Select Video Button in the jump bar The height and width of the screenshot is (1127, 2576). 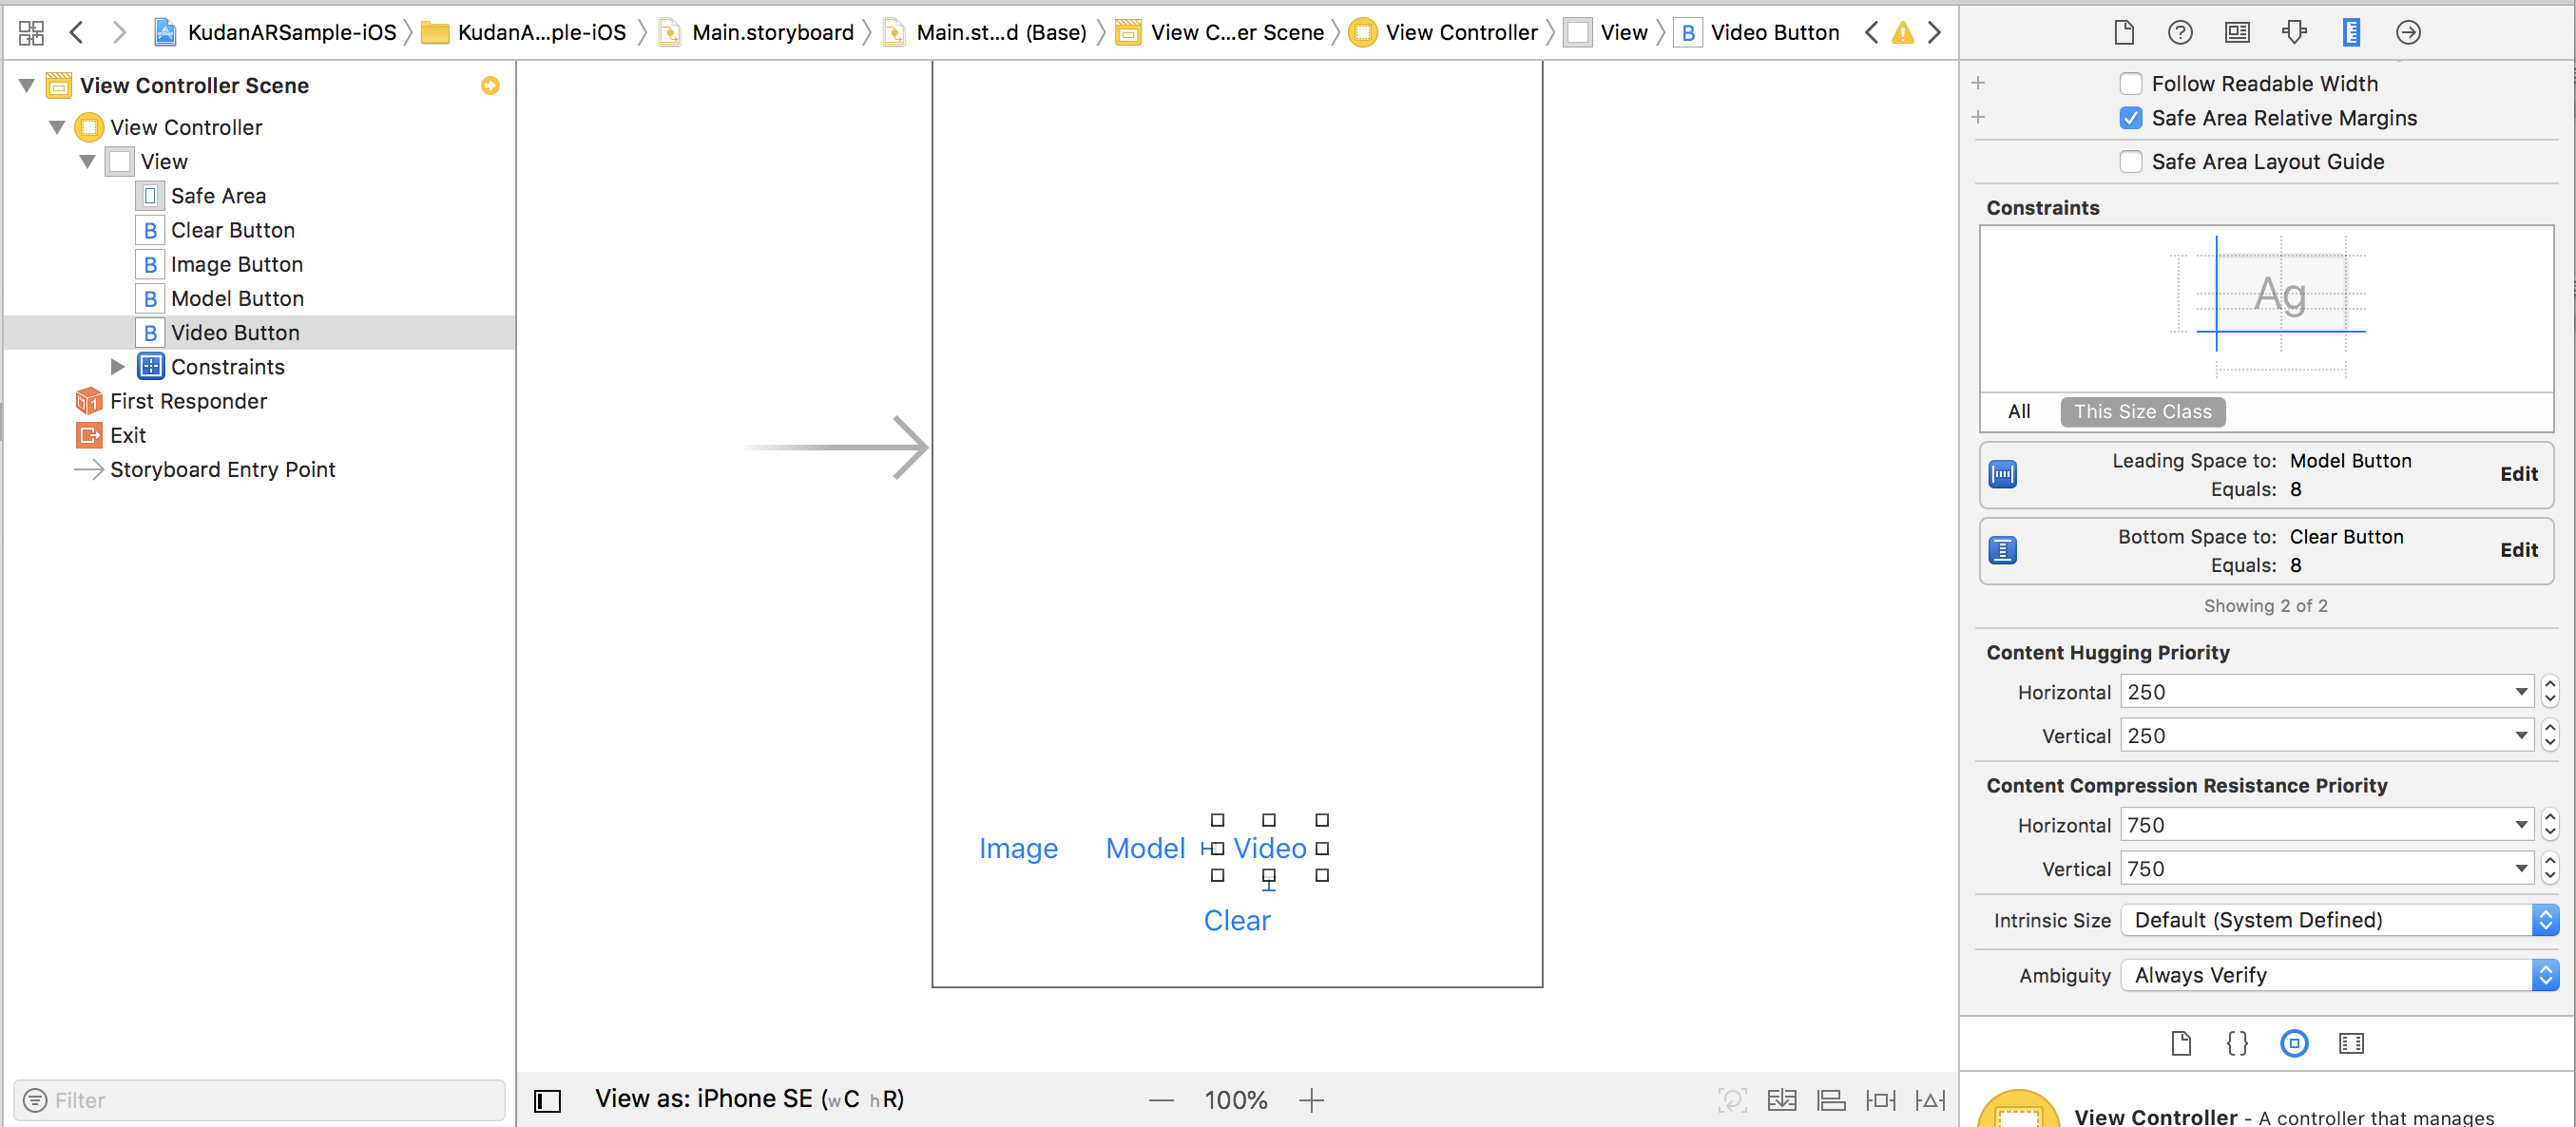coord(1758,33)
